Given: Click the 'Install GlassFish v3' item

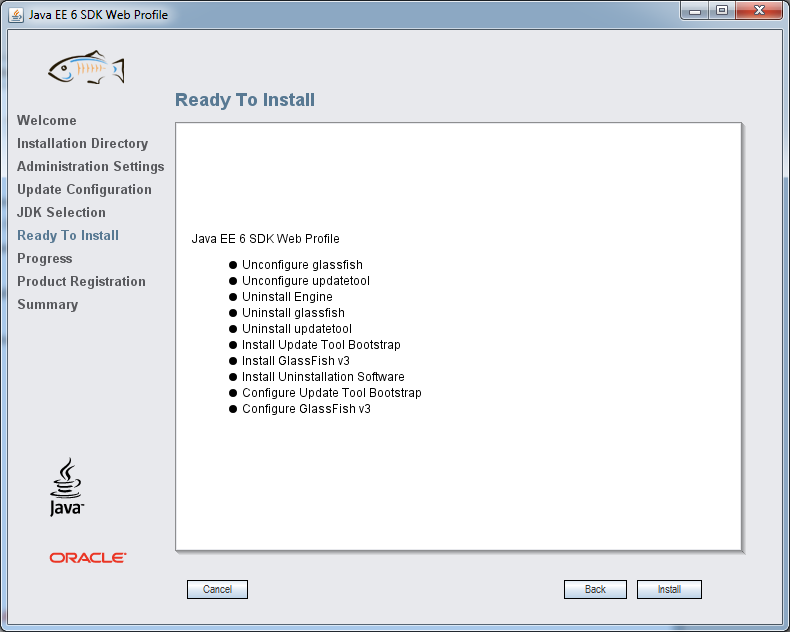Looking at the screenshot, I should coord(296,361).
